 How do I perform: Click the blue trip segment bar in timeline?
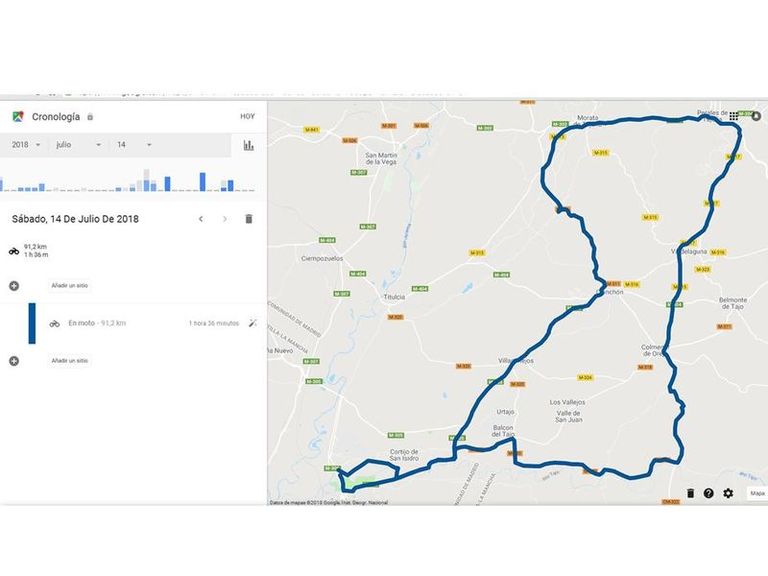tap(32, 323)
